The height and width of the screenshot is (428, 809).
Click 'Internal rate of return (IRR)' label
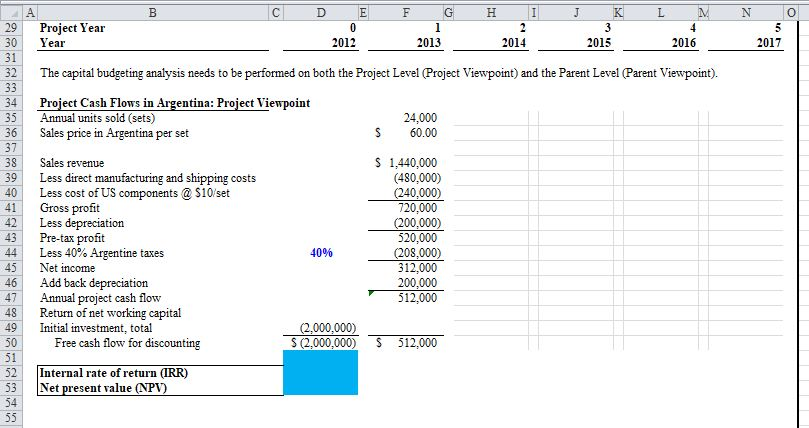coord(114,372)
